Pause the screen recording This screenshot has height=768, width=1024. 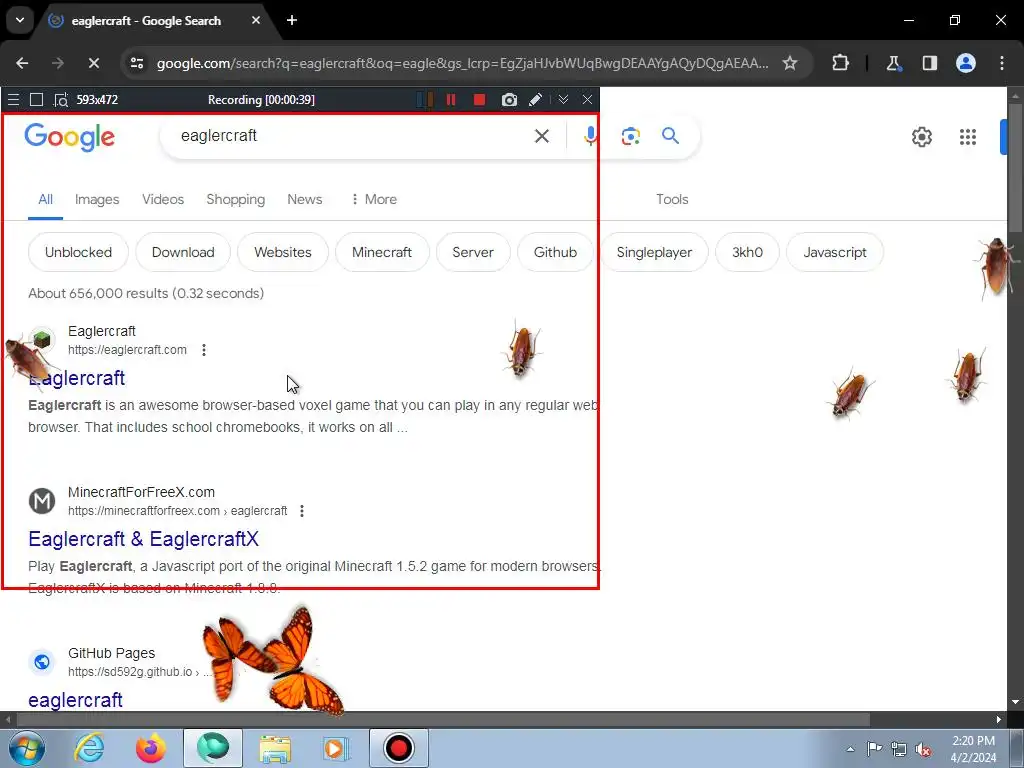[451, 100]
